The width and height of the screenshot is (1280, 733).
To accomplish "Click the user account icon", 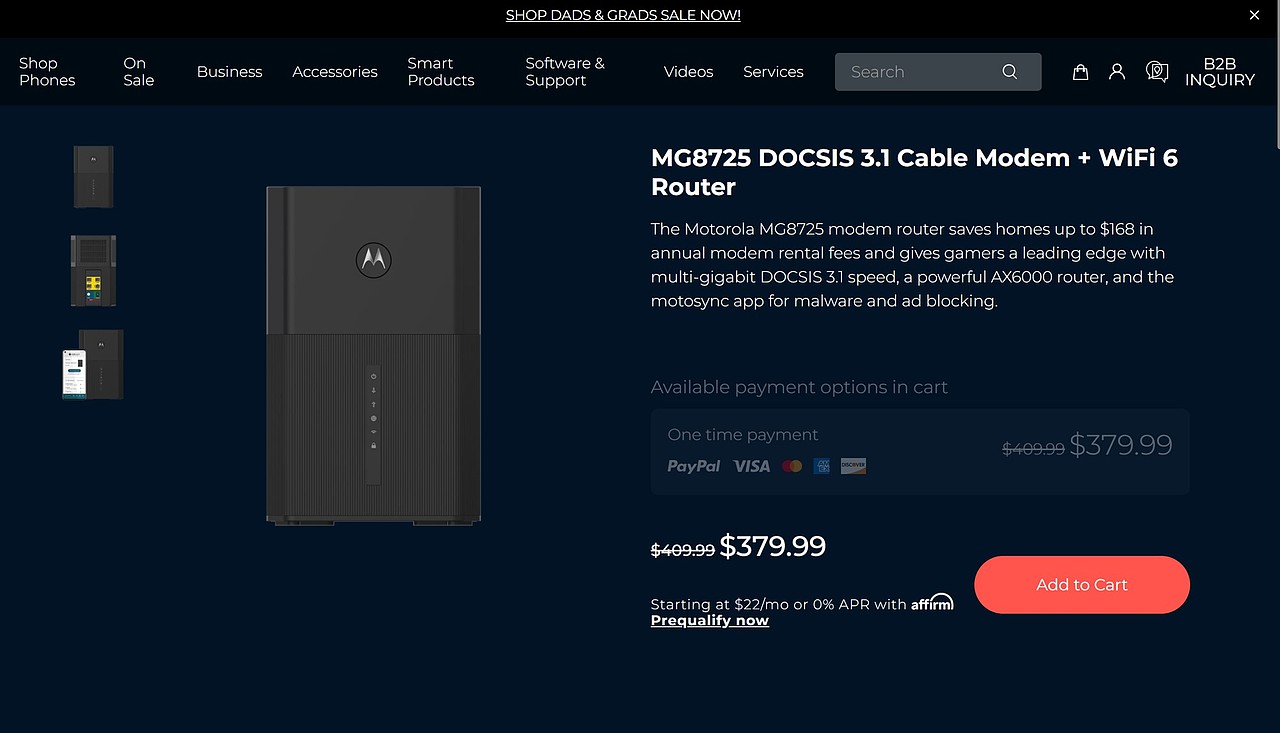I will 1117,72.
